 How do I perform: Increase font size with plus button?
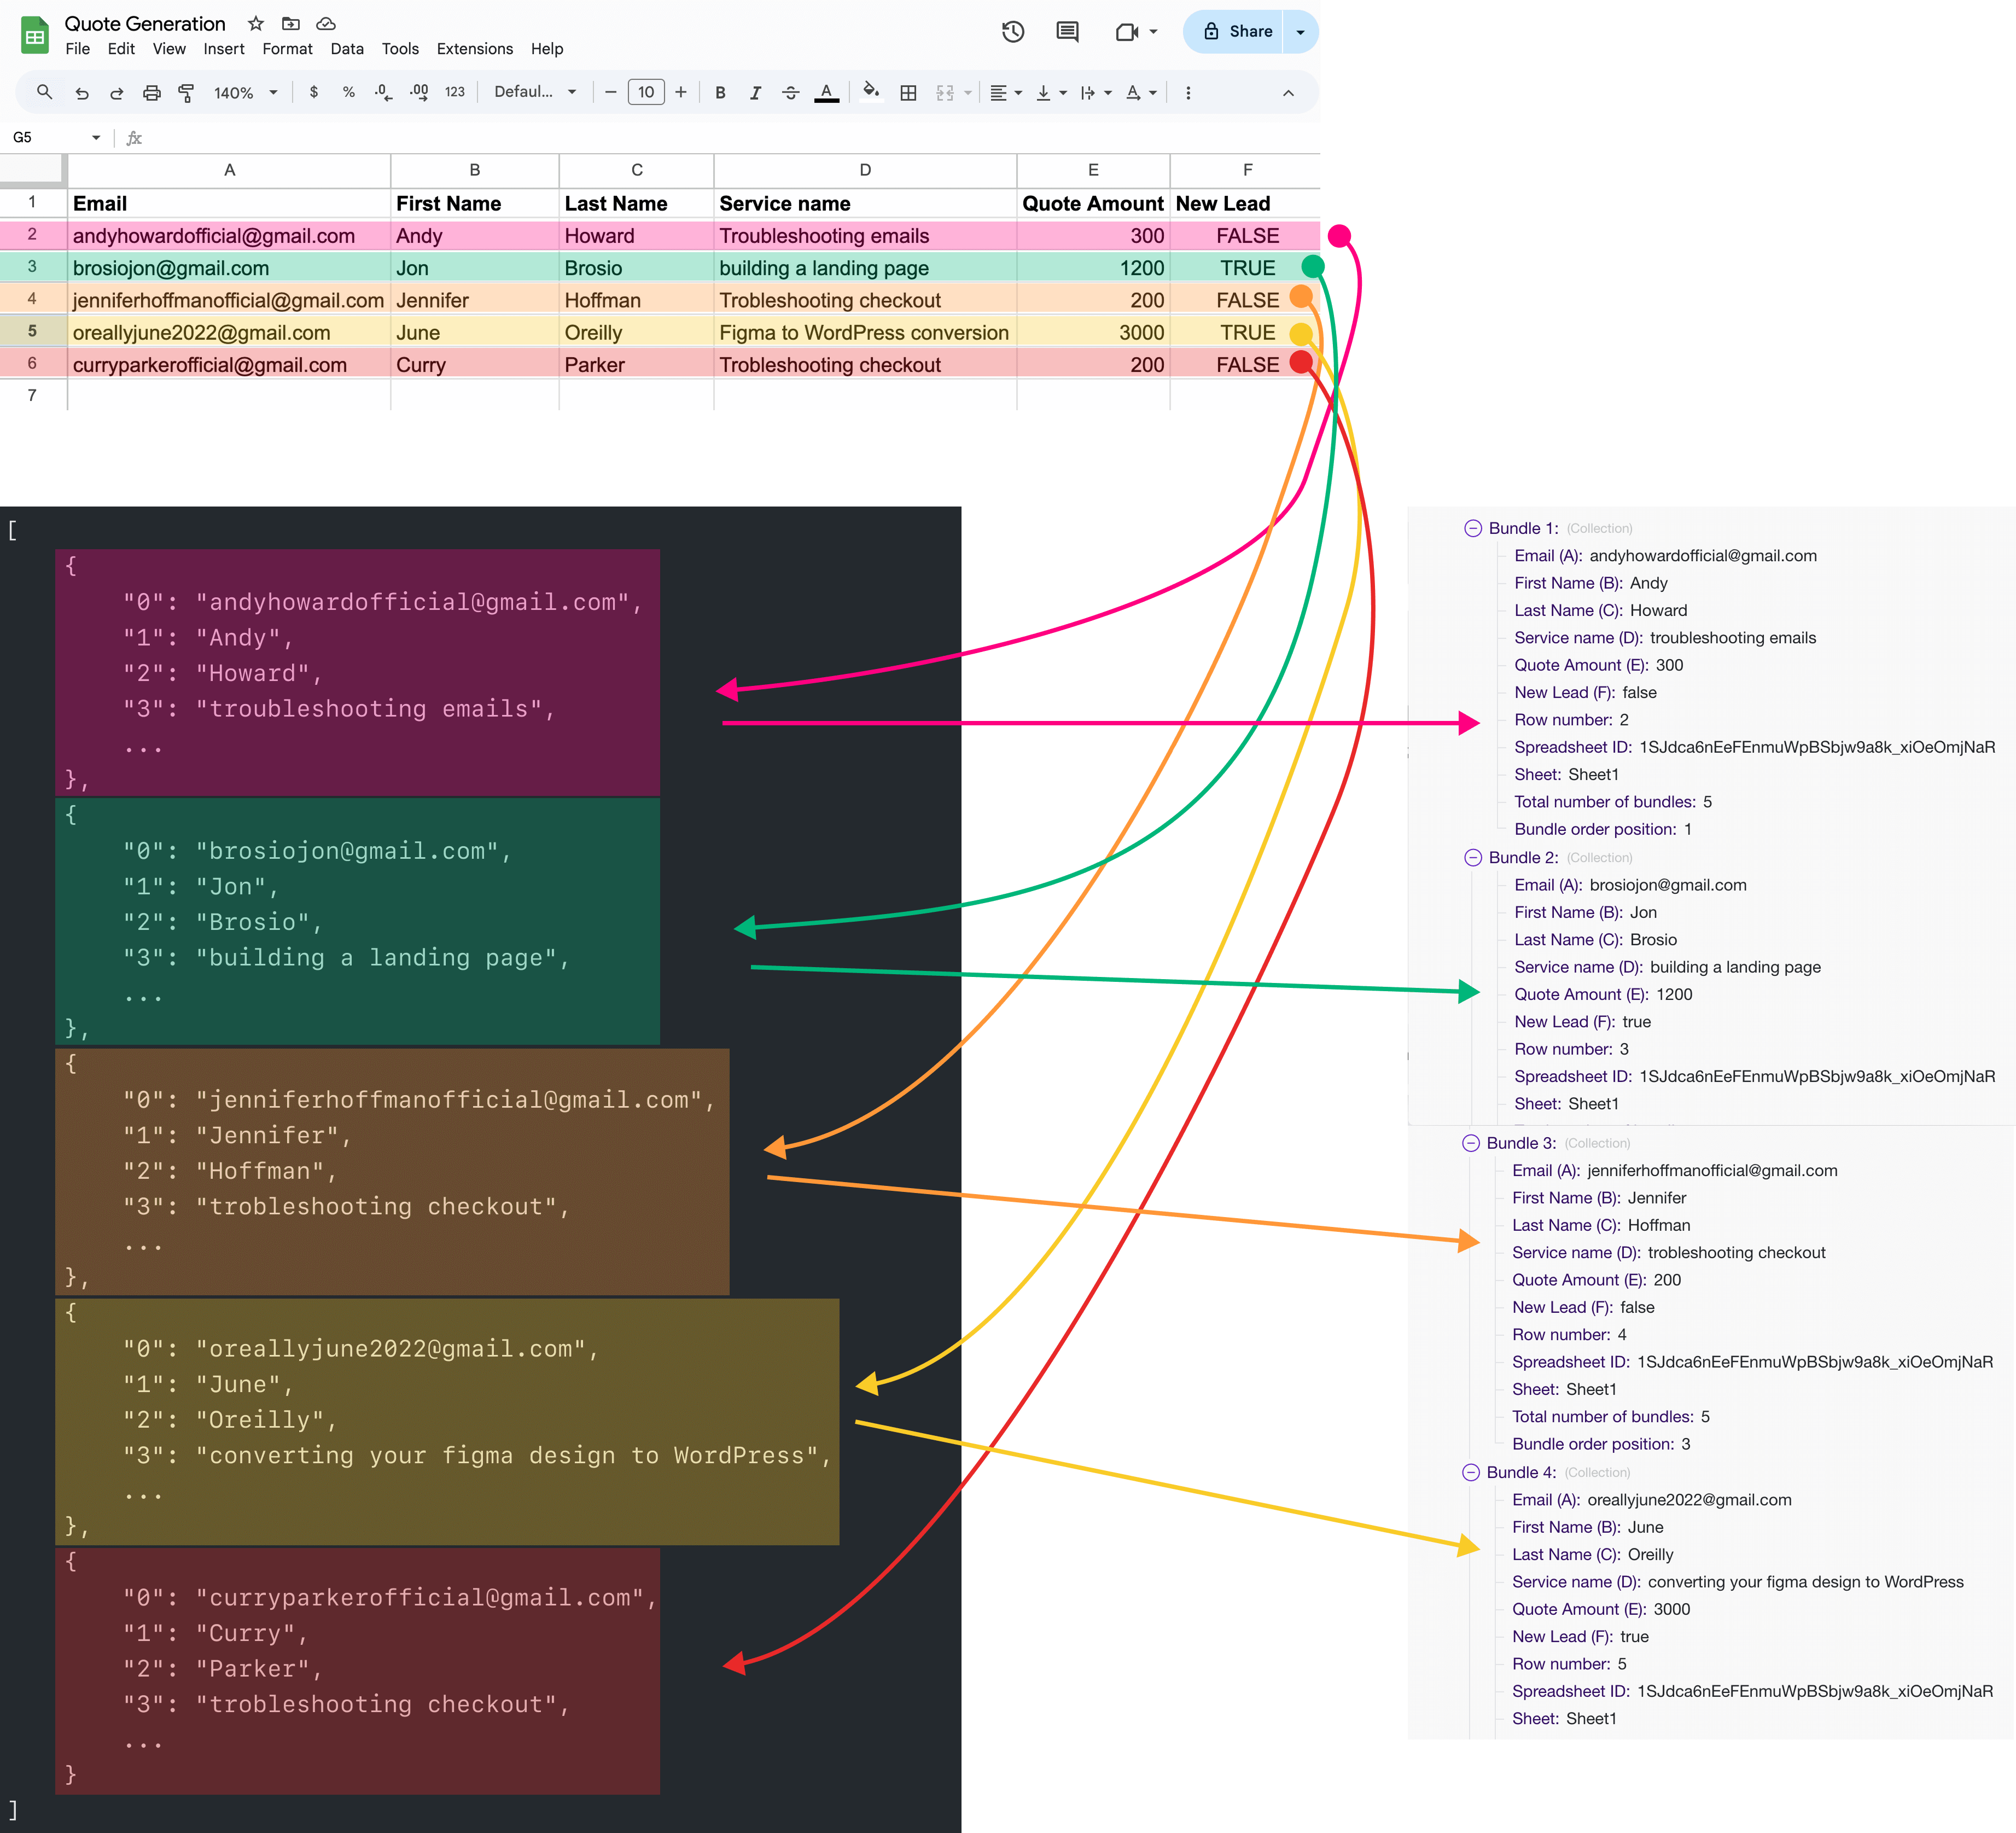pyautogui.click(x=681, y=93)
